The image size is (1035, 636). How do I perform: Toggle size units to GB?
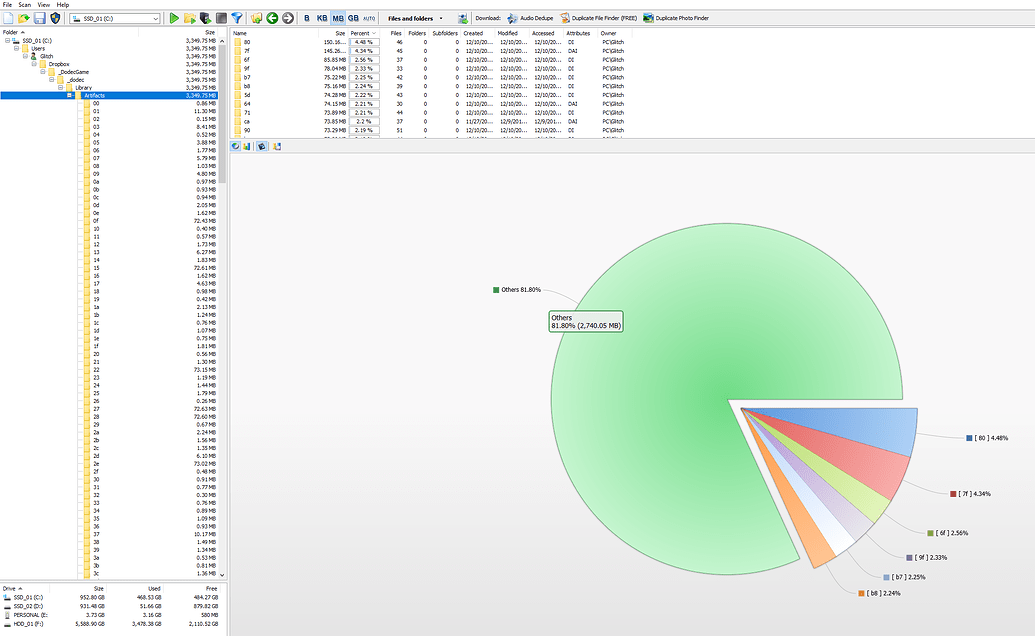coord(353,18)
